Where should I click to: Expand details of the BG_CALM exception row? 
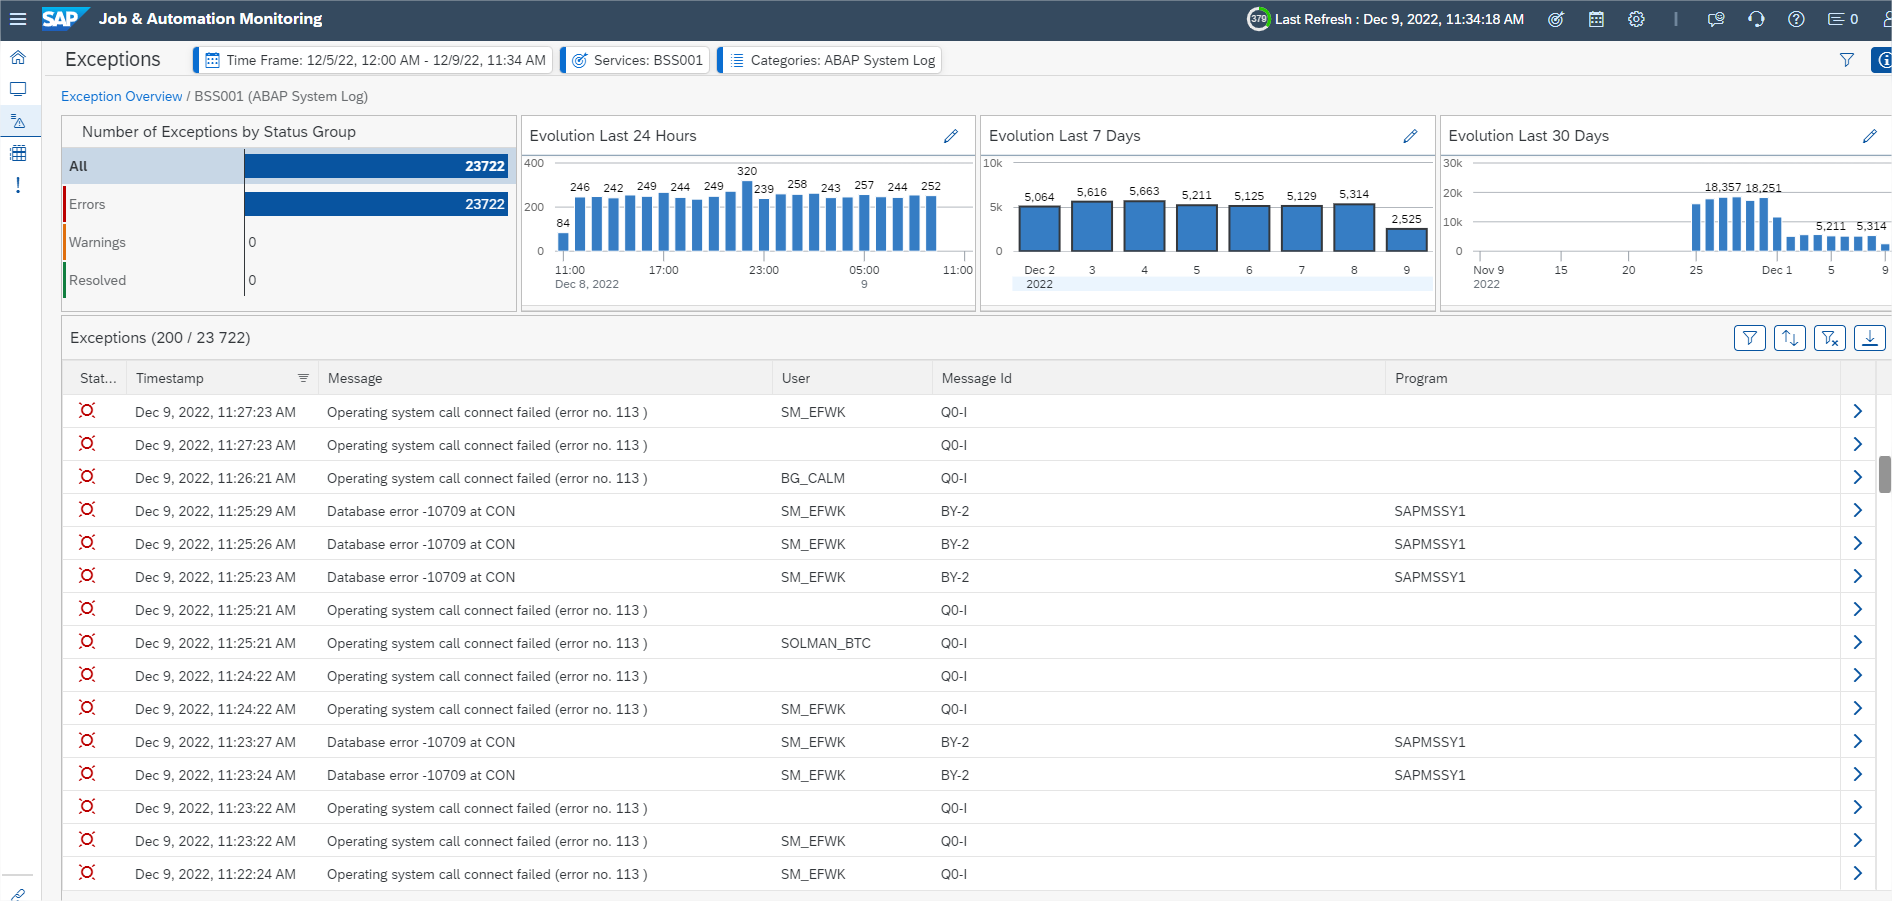1857,478
